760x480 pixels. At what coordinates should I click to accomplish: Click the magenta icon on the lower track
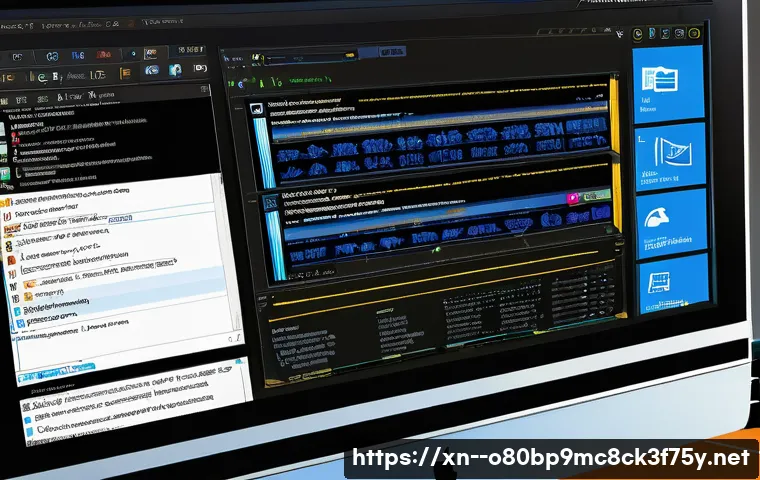(x=573, y=198)
